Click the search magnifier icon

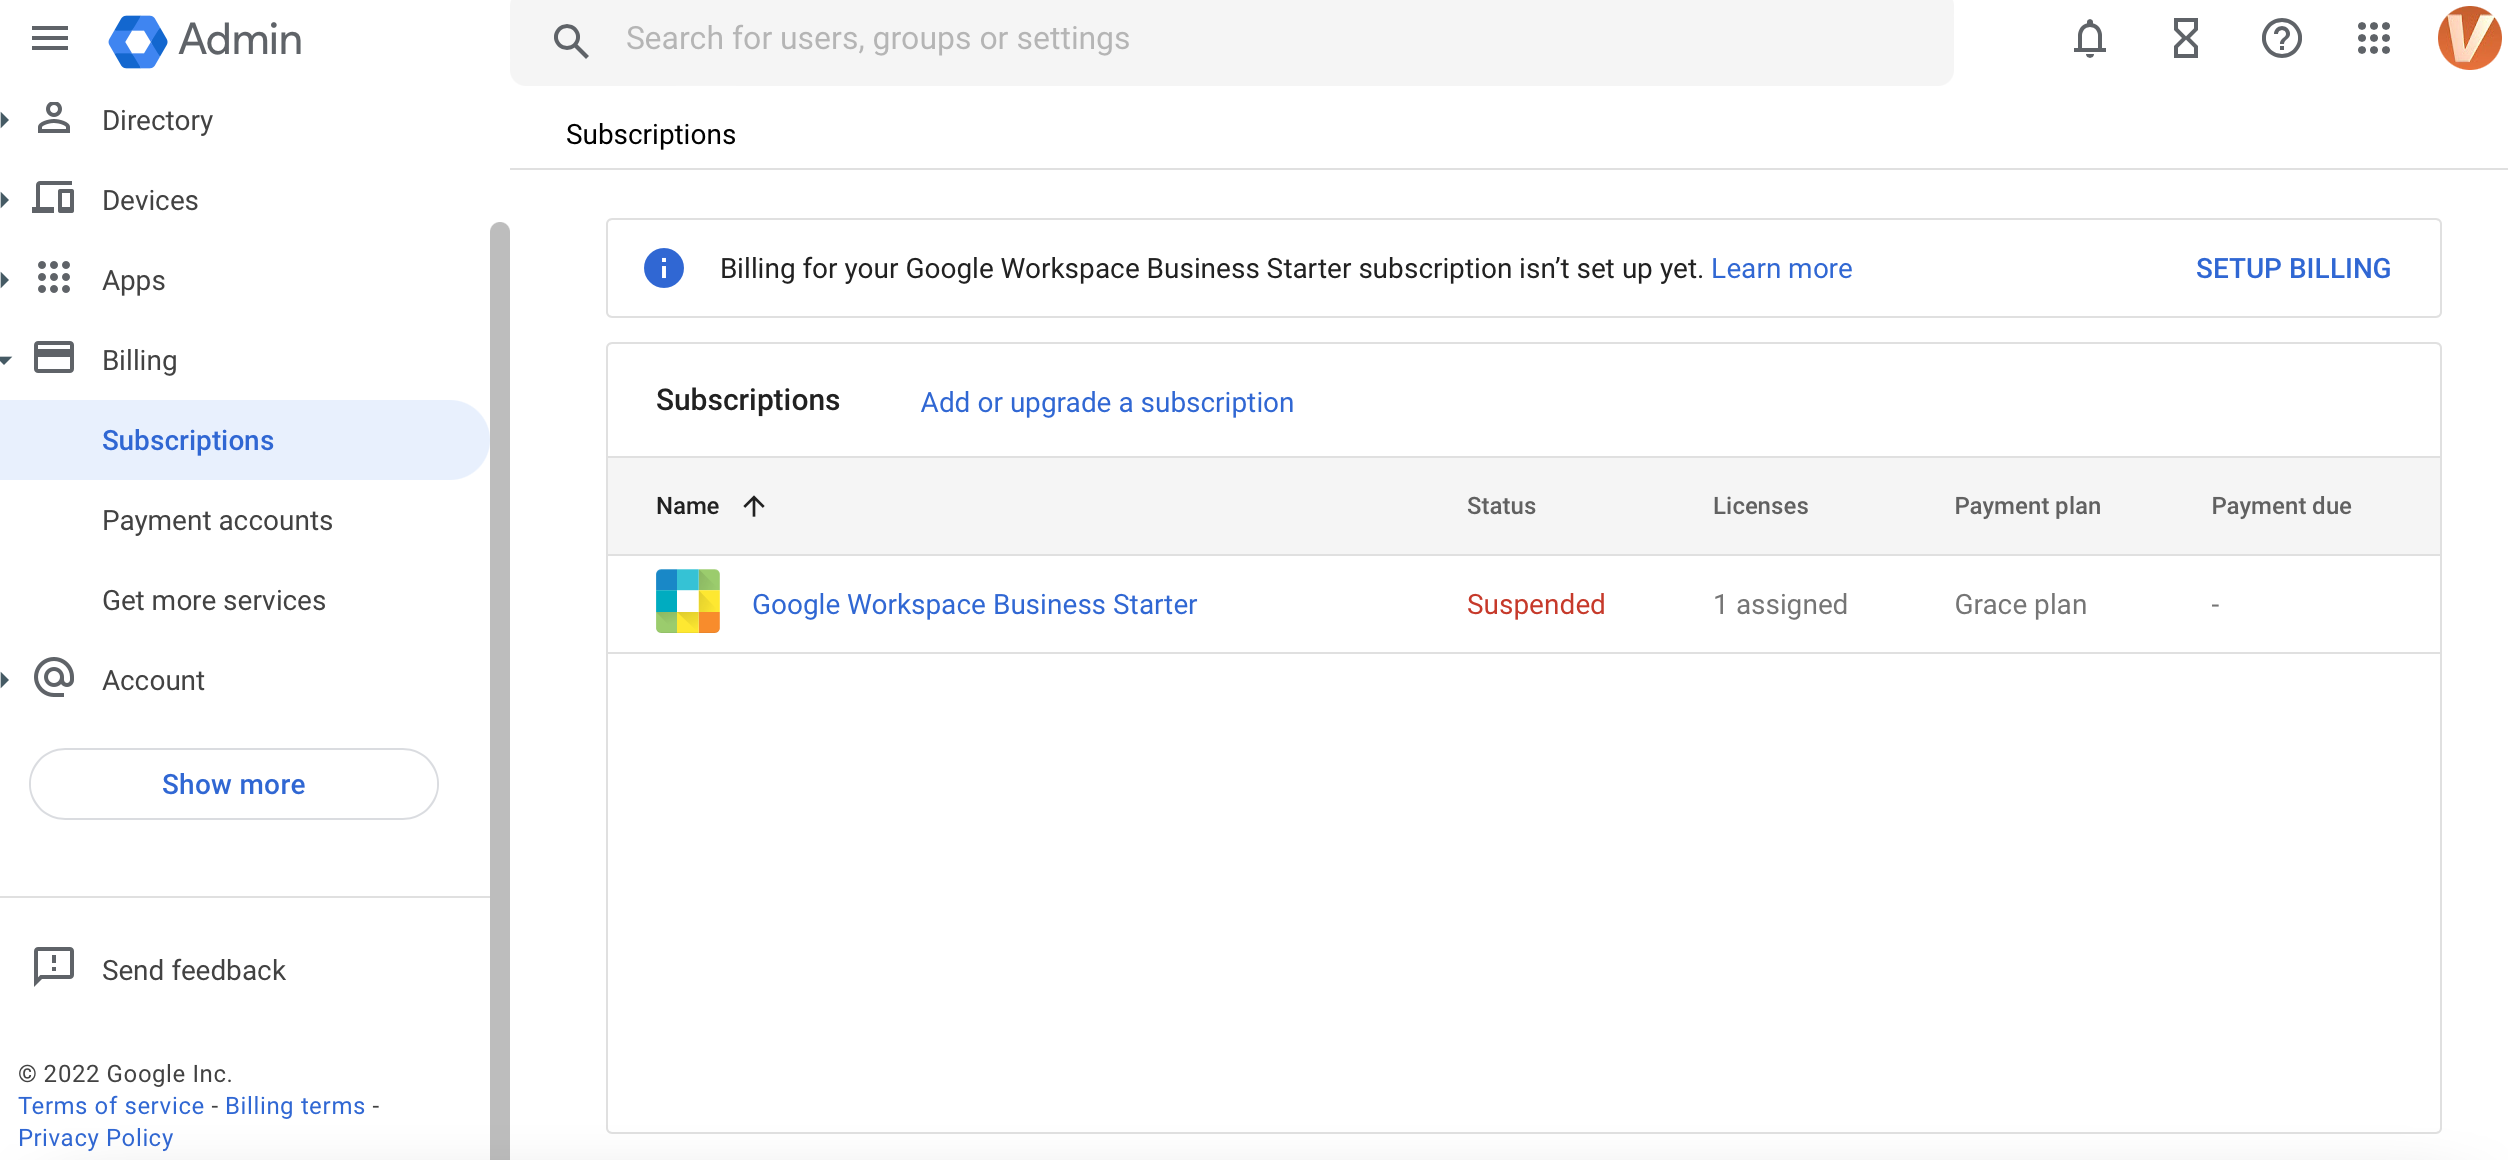click(x=571, y=40)
